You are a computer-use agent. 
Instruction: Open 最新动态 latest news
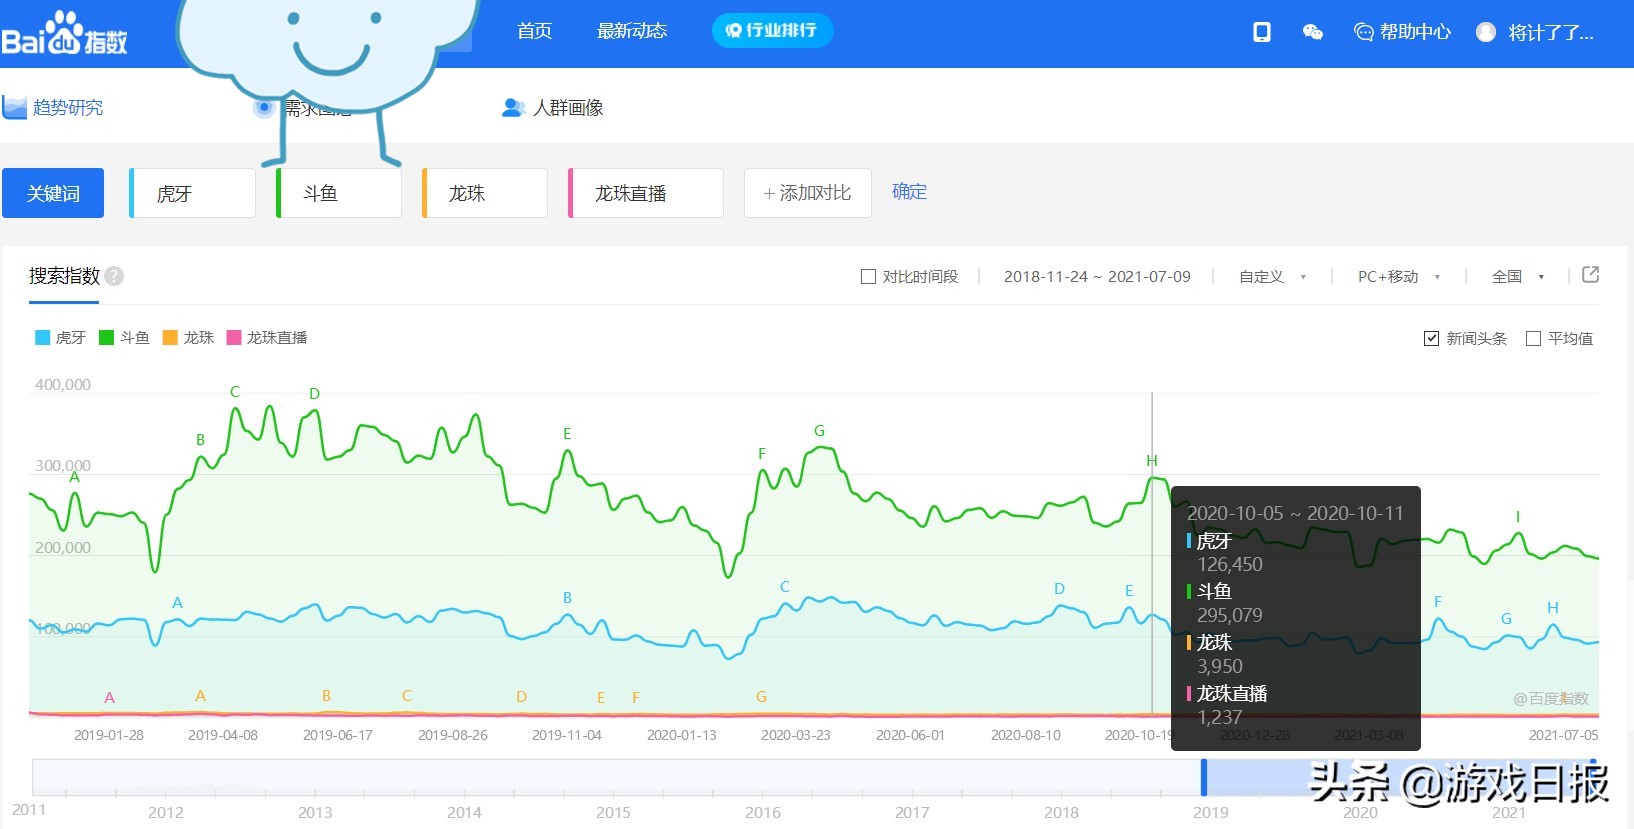pyautogui.click(x=632, y=31)
